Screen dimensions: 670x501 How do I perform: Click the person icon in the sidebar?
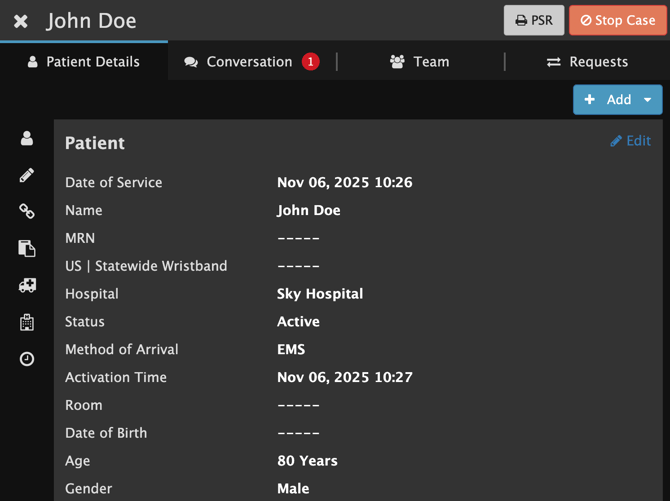(27, 139)
